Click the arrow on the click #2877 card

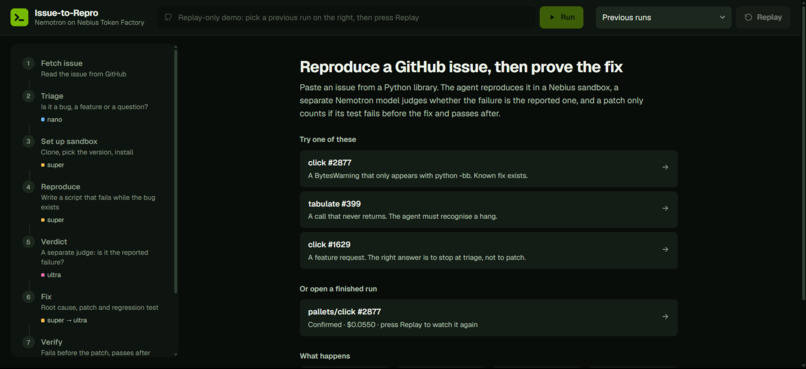[x=665, y=167]
